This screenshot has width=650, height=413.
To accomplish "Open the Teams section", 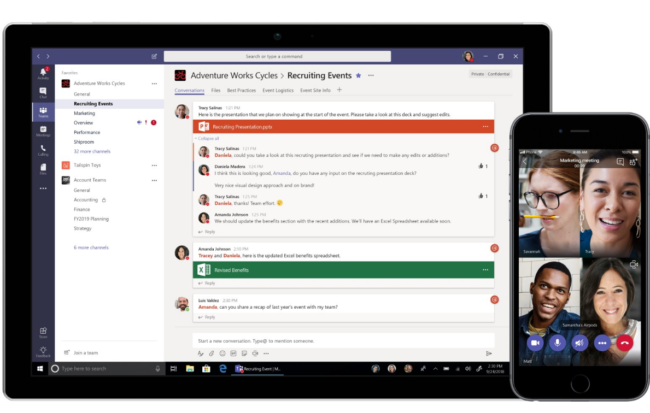I will click(43, 112).
